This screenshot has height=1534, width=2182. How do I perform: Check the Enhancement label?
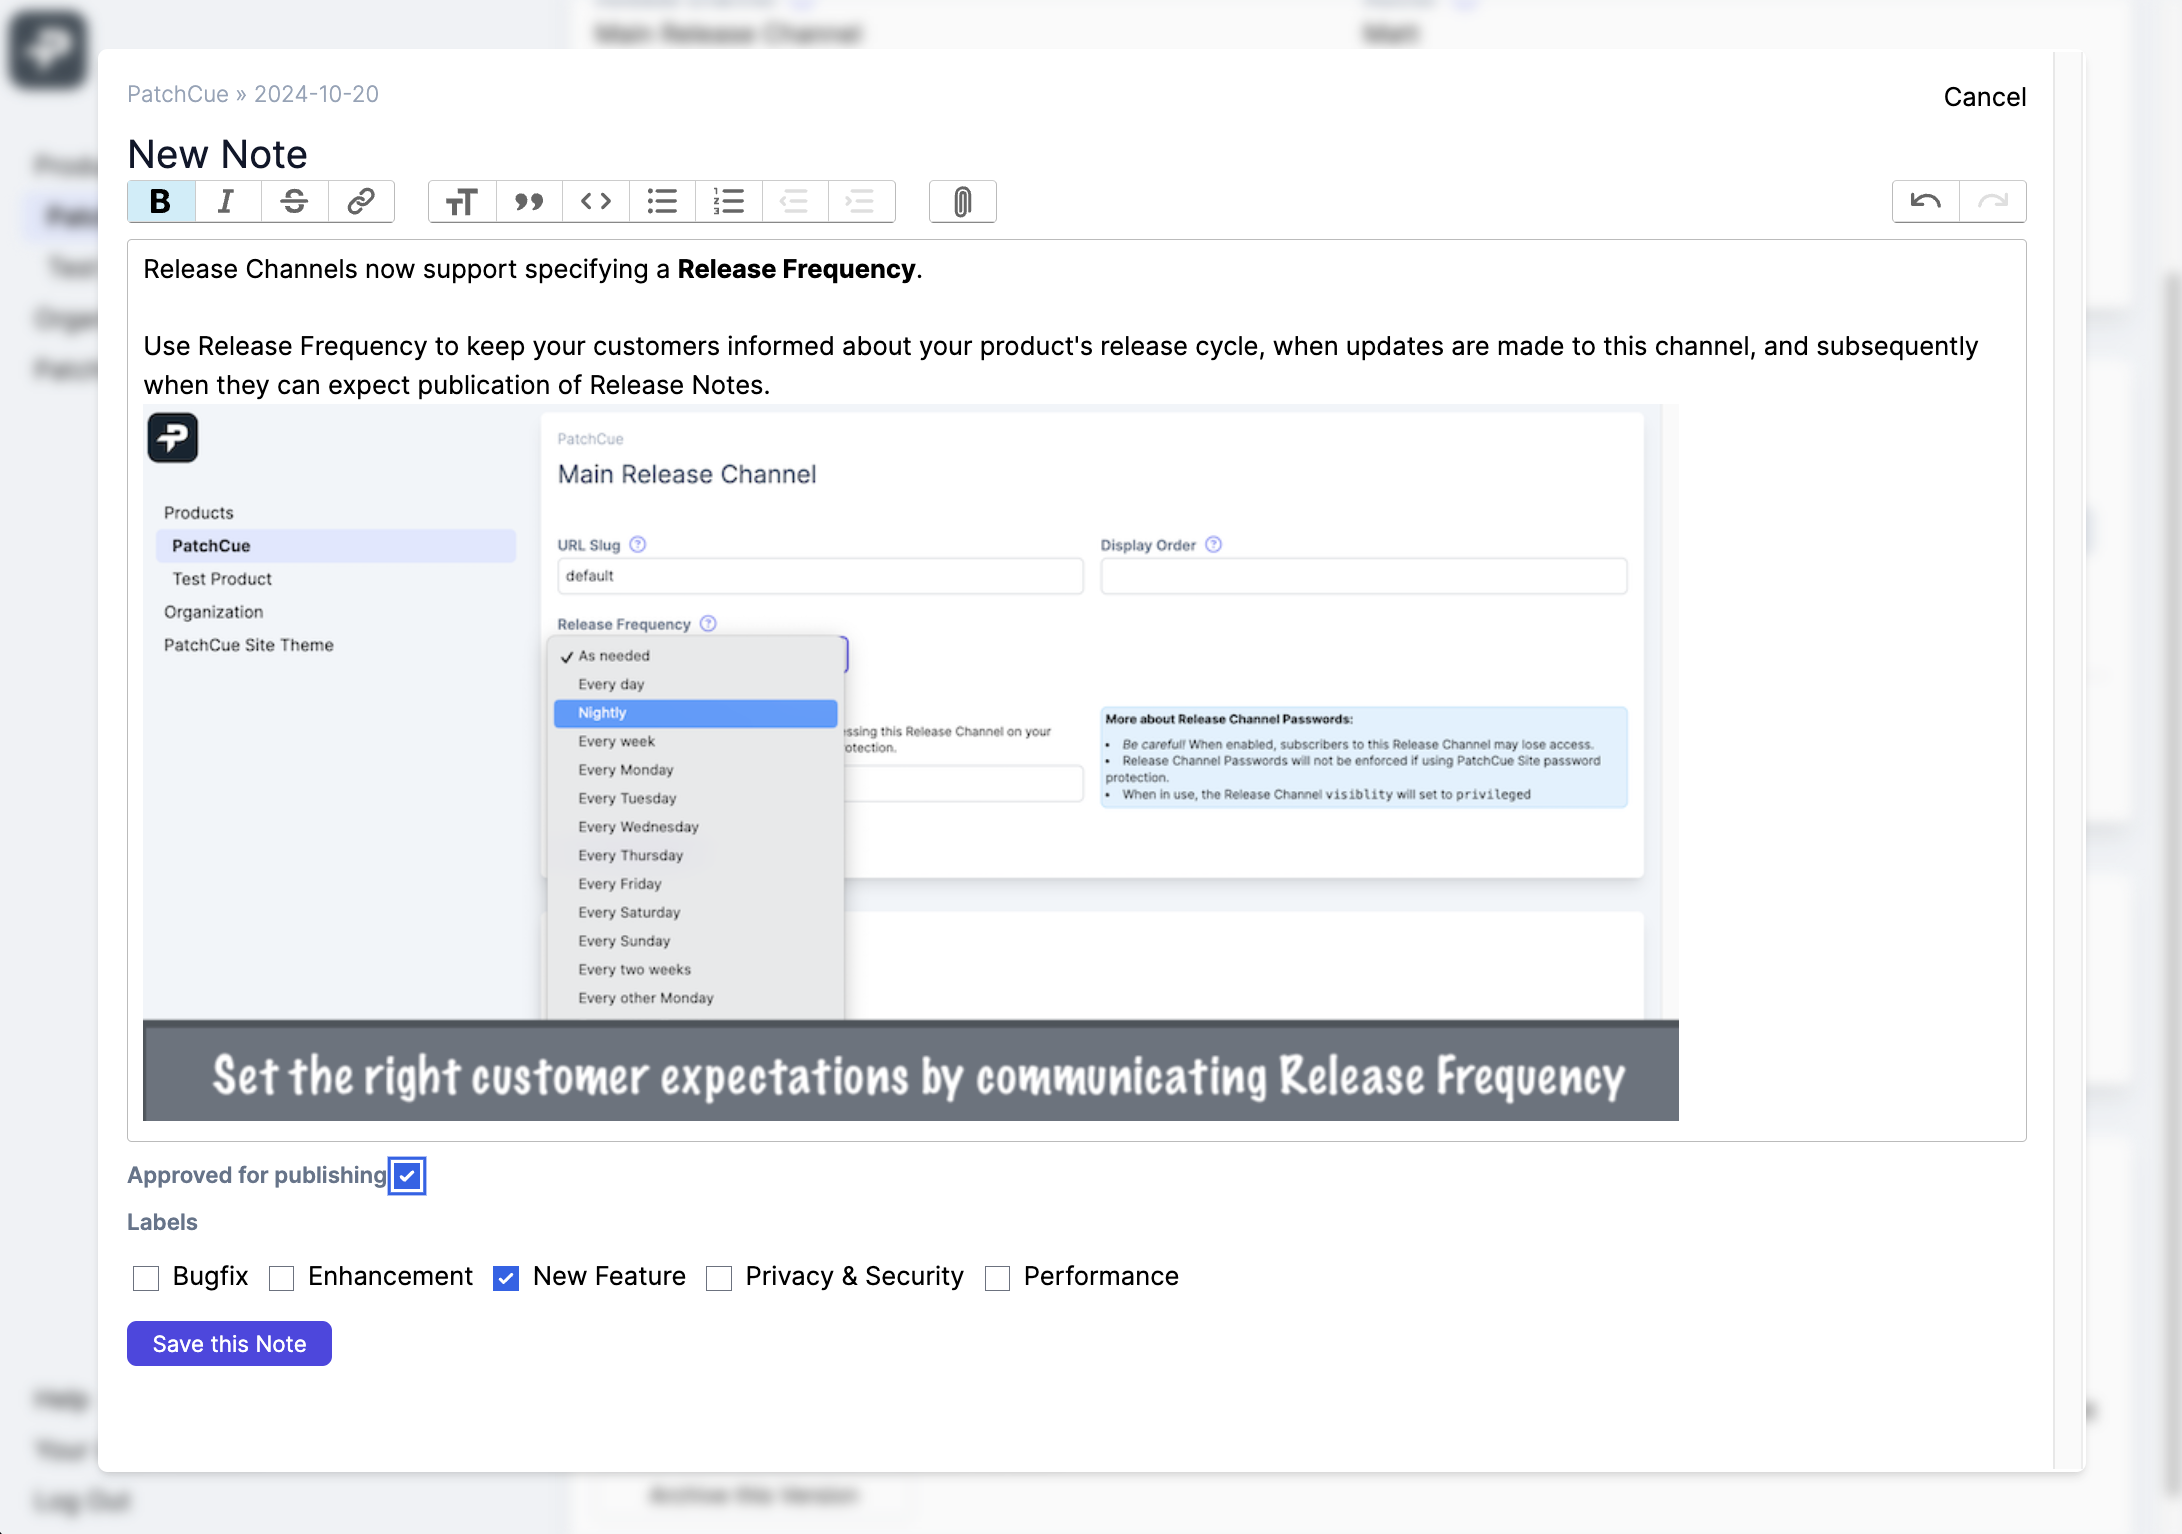click(x=282, y=1278)
